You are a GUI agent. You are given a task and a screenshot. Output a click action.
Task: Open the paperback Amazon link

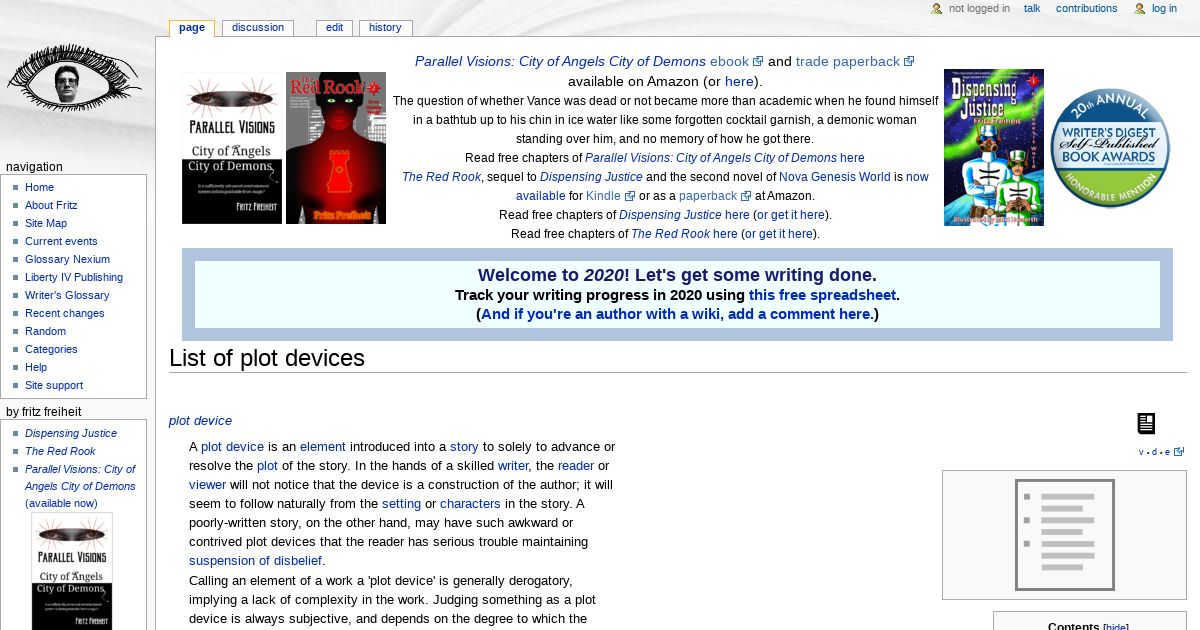pos(715,196)
